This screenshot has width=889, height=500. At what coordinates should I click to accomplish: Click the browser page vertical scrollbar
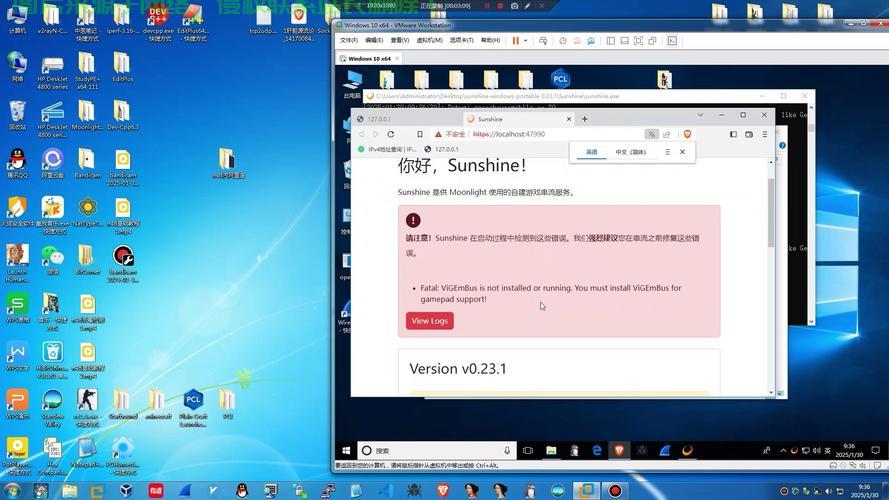(771, 213)
